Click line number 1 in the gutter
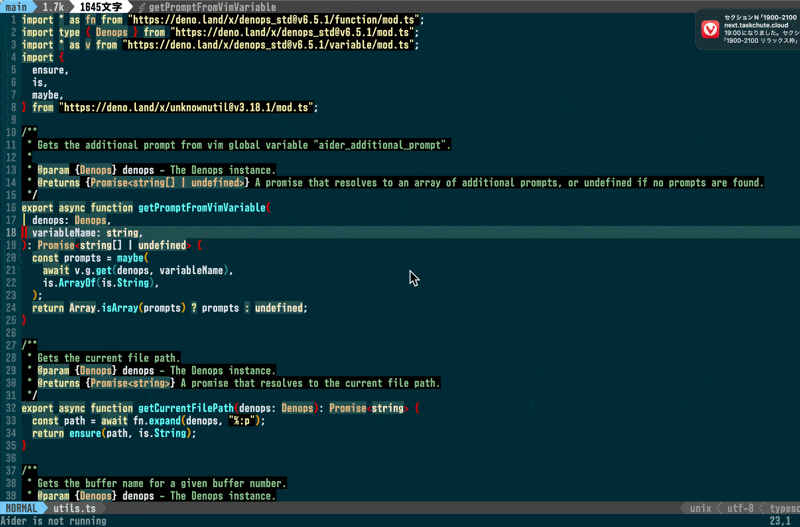The width and height of the screenshot is (800, 527). point(13,19)
